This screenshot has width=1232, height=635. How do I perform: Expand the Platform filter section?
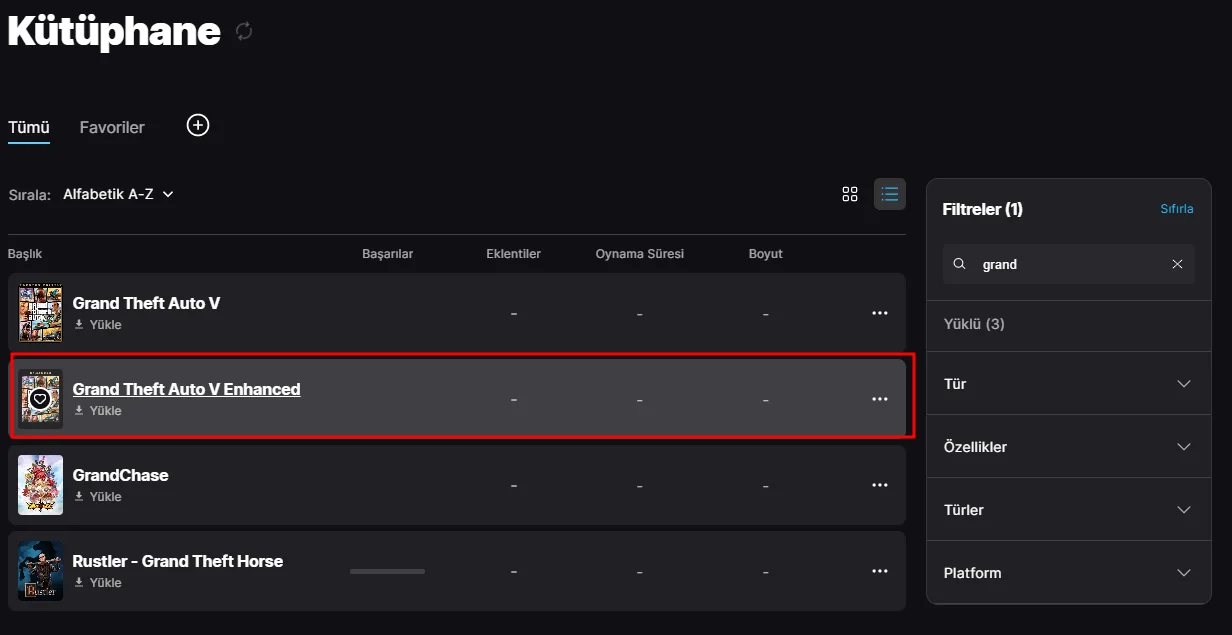(x=1069, y=573)
